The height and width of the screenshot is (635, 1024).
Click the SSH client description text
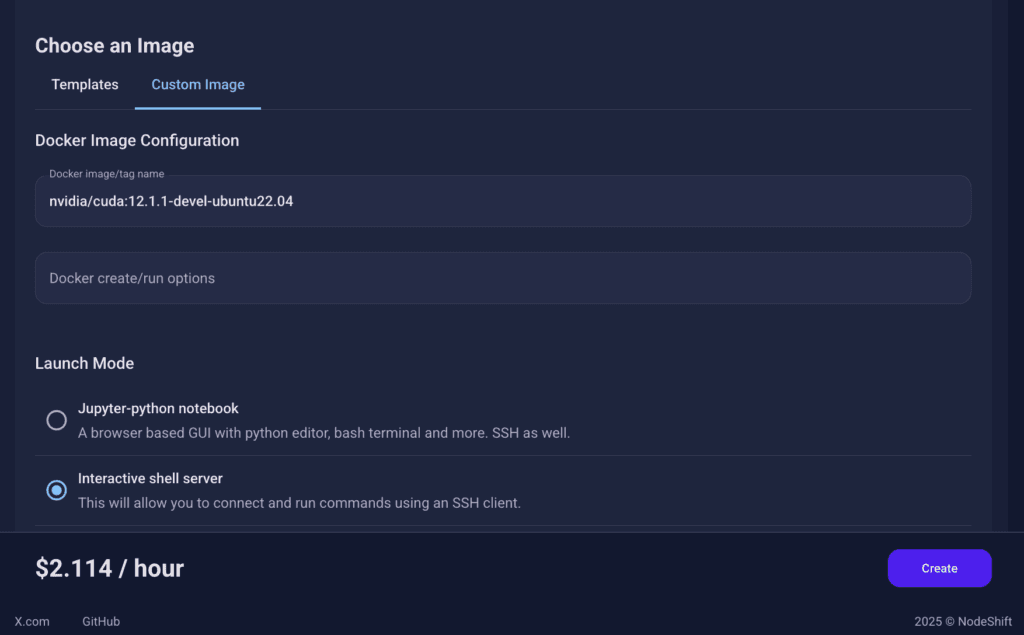(x=299, y=503)
